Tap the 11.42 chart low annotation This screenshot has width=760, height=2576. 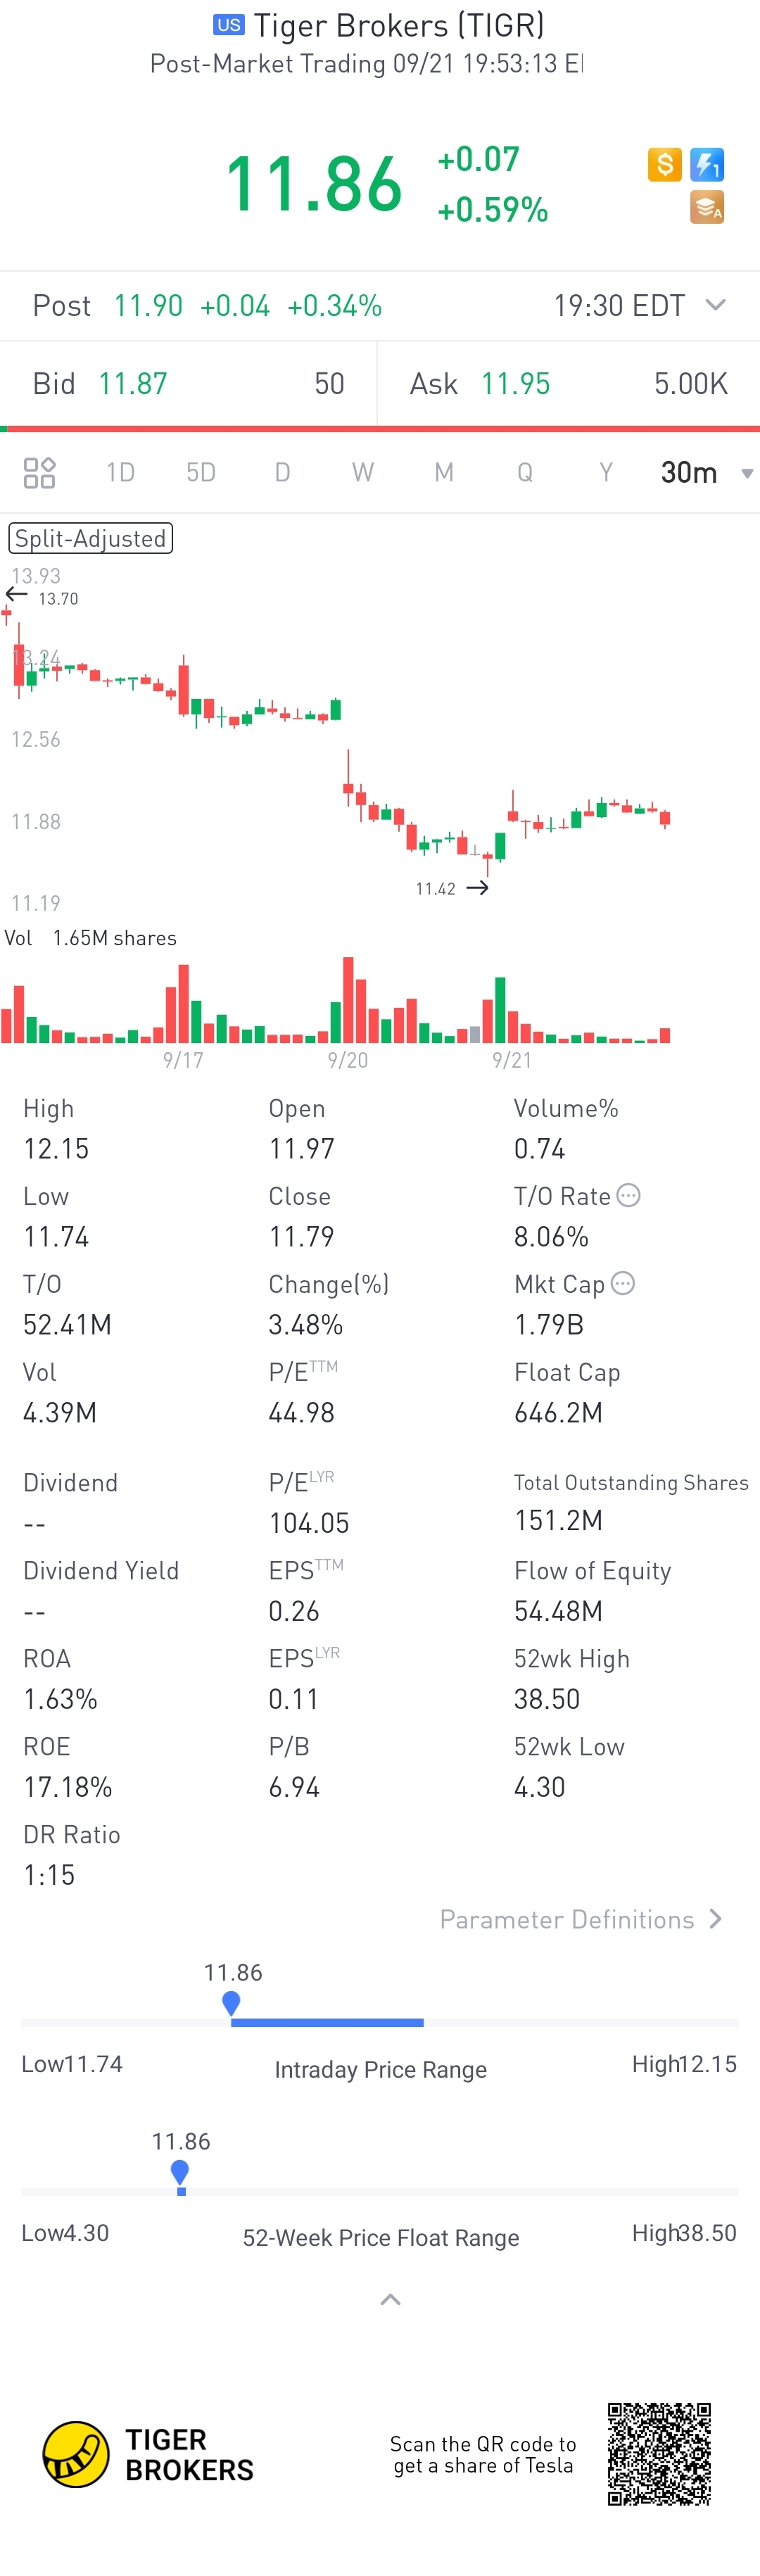point(435,888)
